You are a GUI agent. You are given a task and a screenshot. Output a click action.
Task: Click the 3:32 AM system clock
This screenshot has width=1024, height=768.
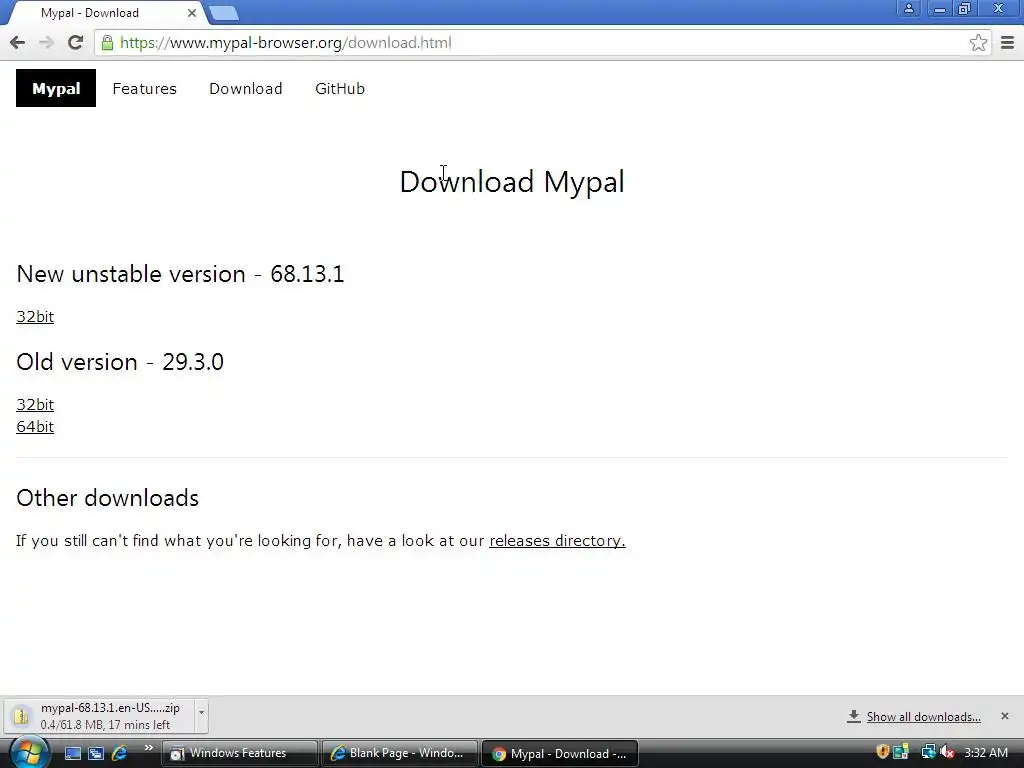(985, 753)
